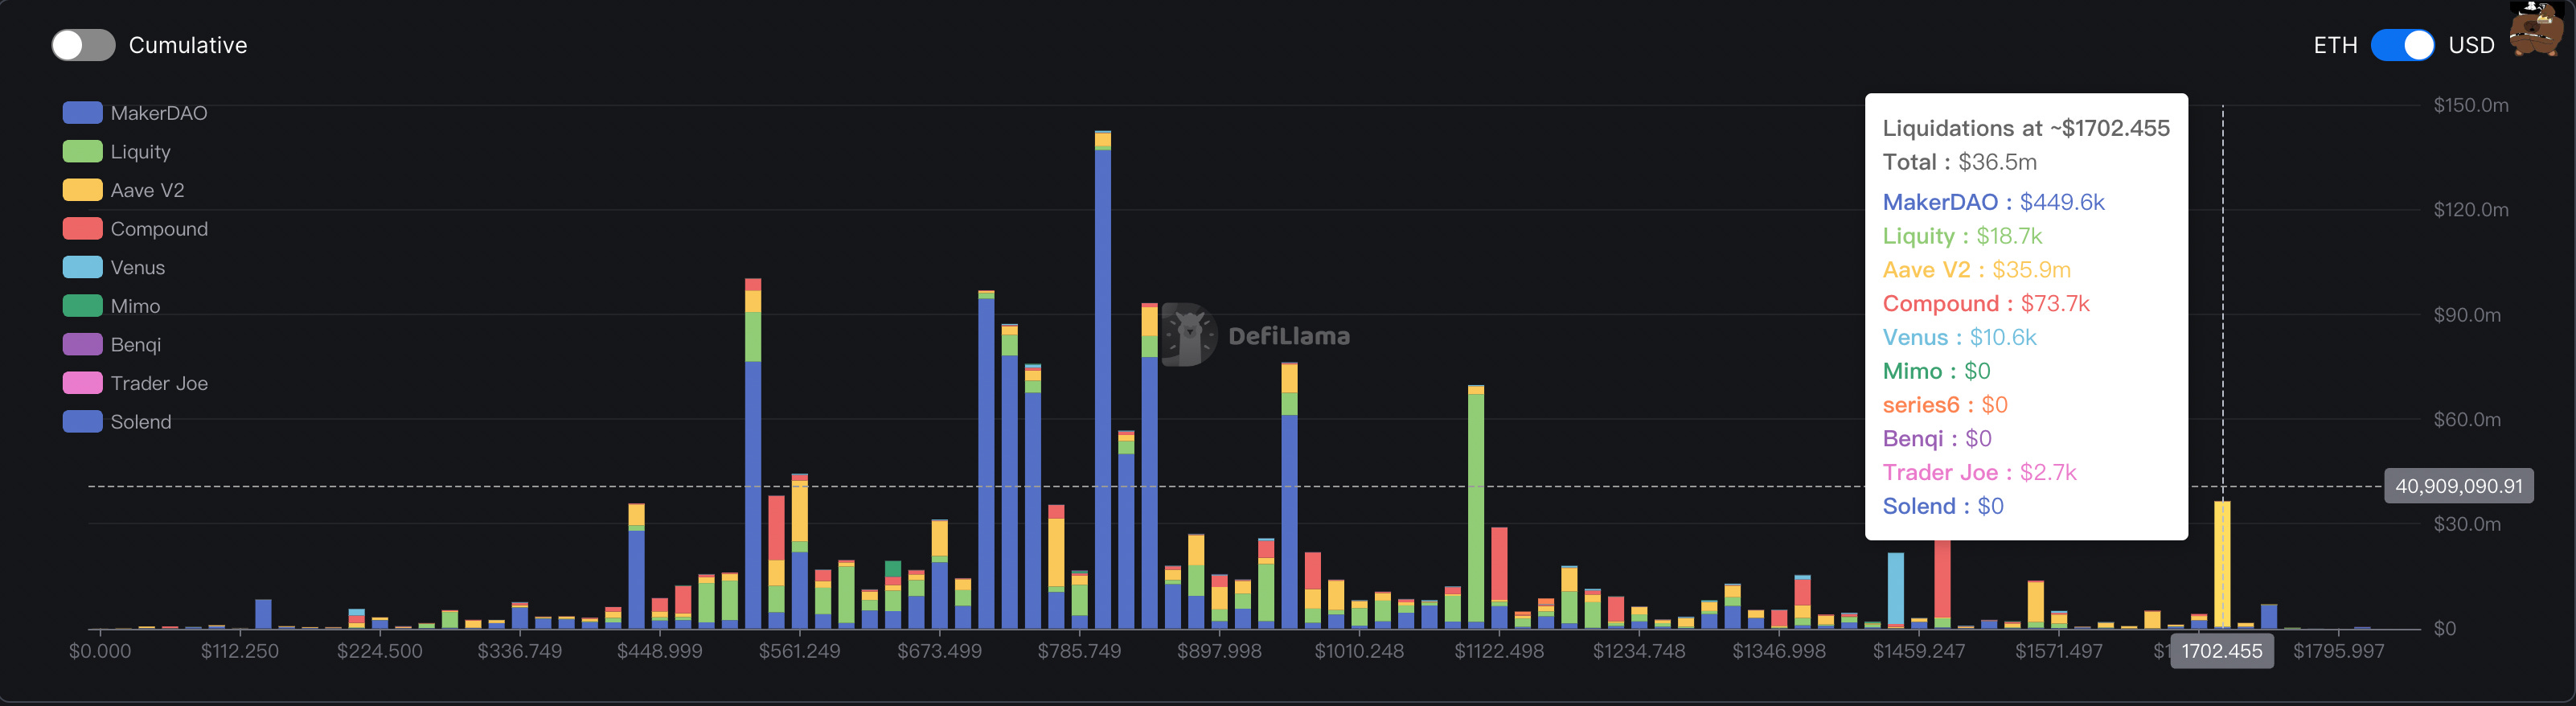
Task: Toggle Benqi series via its legend label
Action: (135, 345)
